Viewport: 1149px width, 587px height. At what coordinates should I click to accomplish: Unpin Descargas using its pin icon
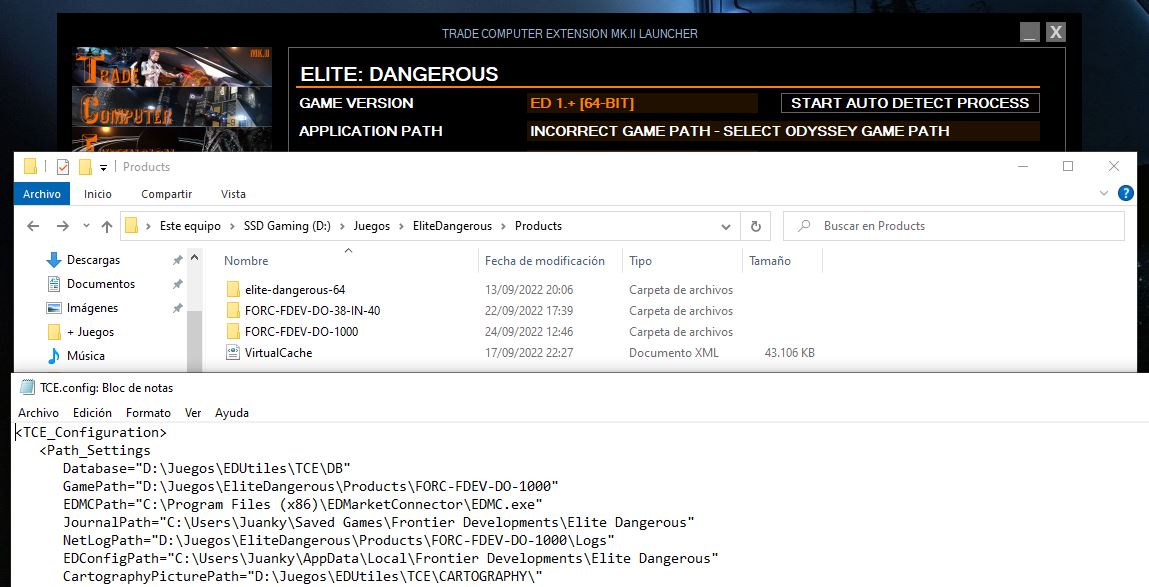tap(177, 260)
